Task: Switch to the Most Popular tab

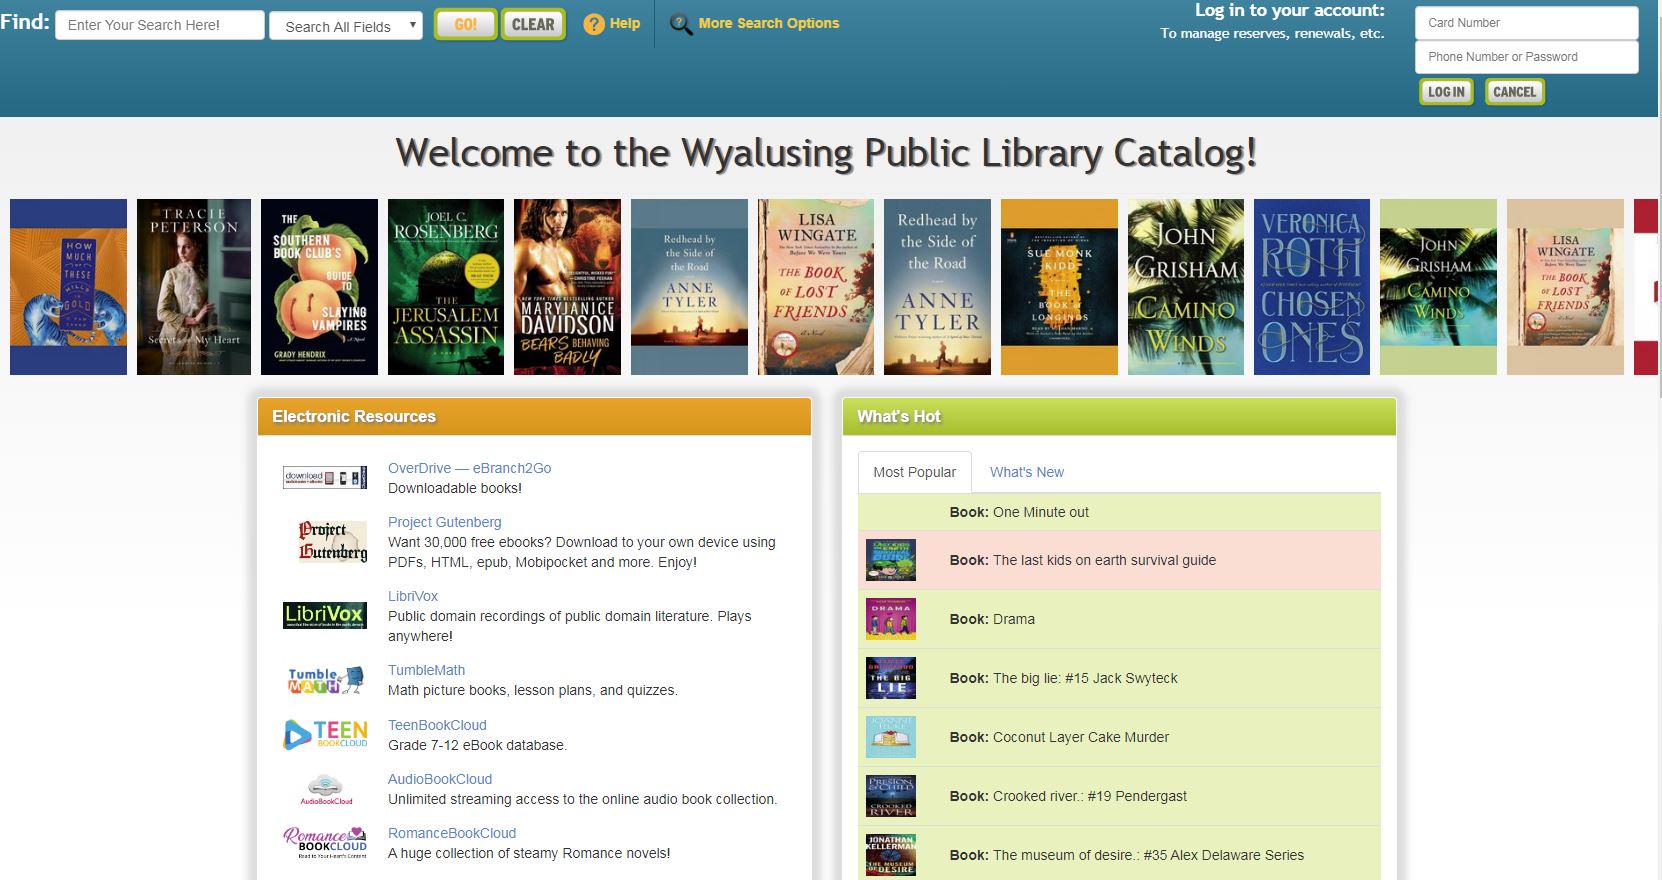Action: pyautogui.click(x=914, y=472)
